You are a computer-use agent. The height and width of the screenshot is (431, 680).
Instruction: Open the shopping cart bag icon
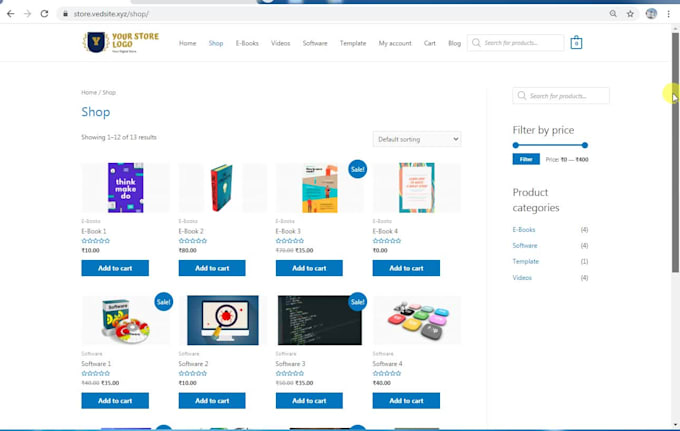(576, 42)
